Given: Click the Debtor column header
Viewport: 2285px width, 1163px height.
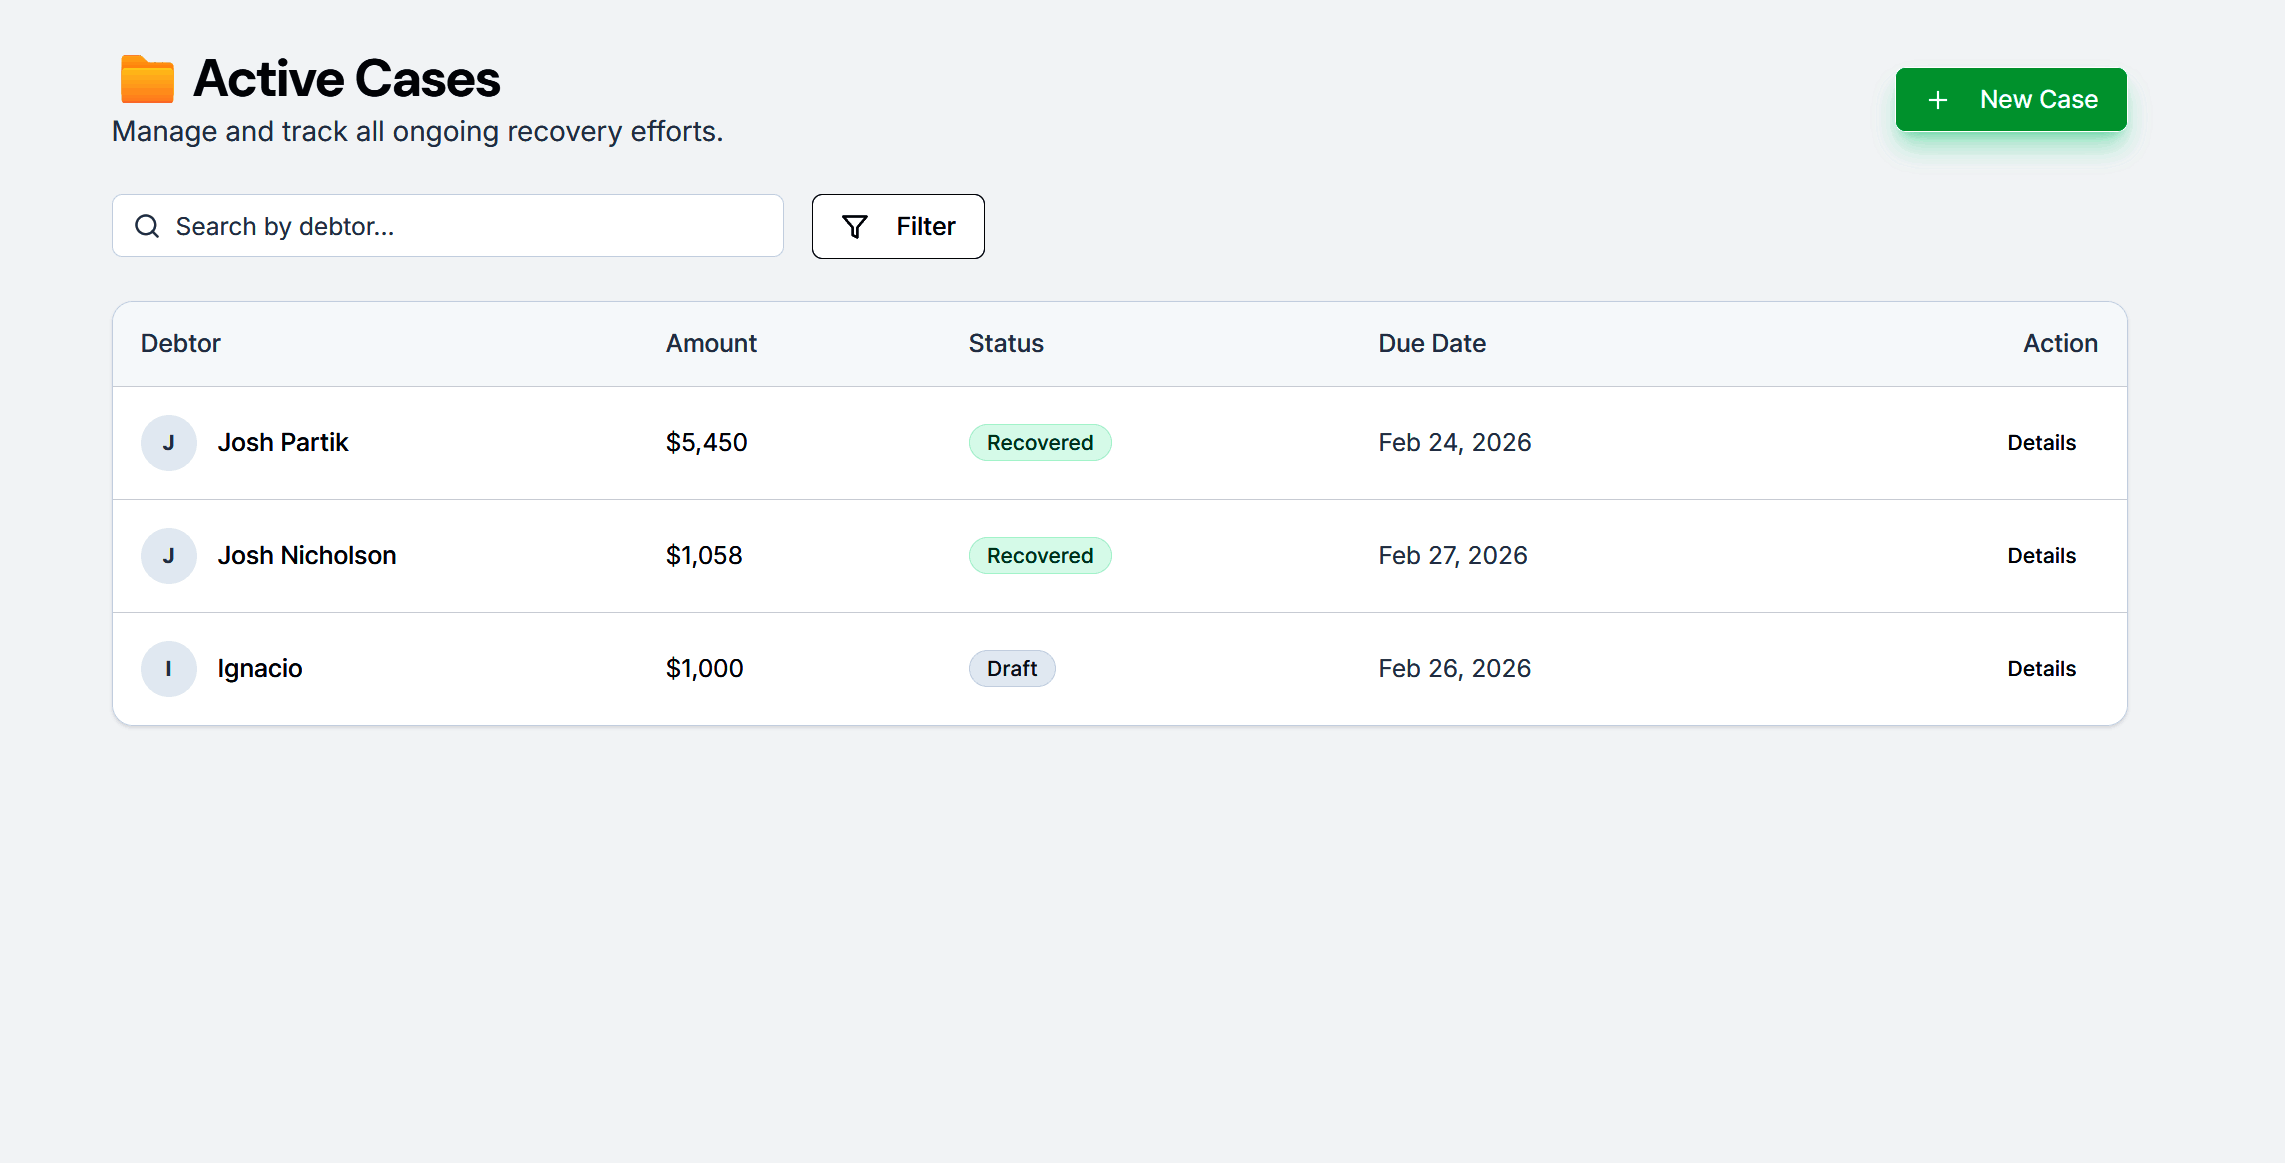Looking at the screenshot, I should 181,344.
